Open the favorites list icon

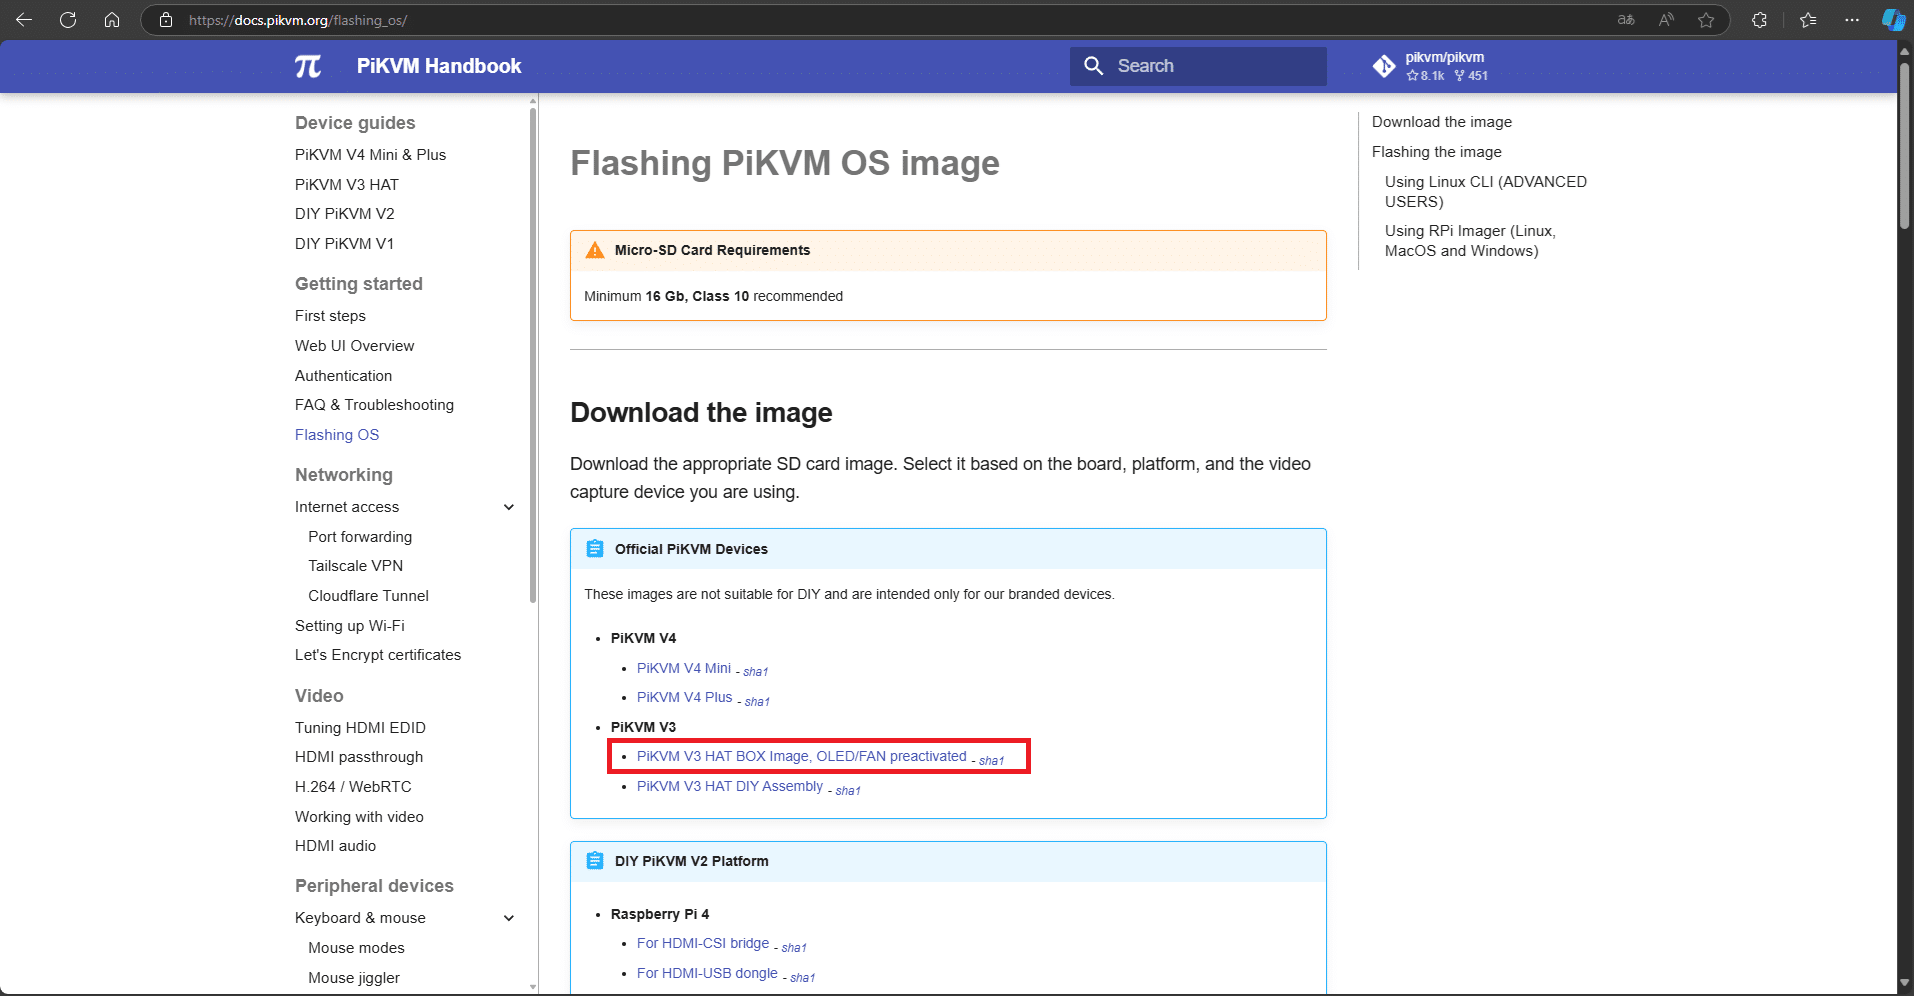click(1808, 20)
